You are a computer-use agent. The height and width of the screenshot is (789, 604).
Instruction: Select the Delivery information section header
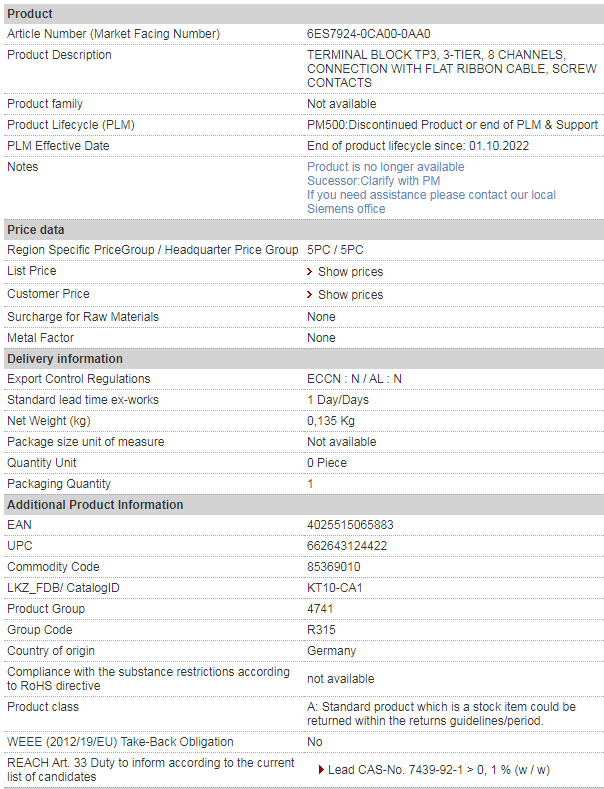click(304, 358)
